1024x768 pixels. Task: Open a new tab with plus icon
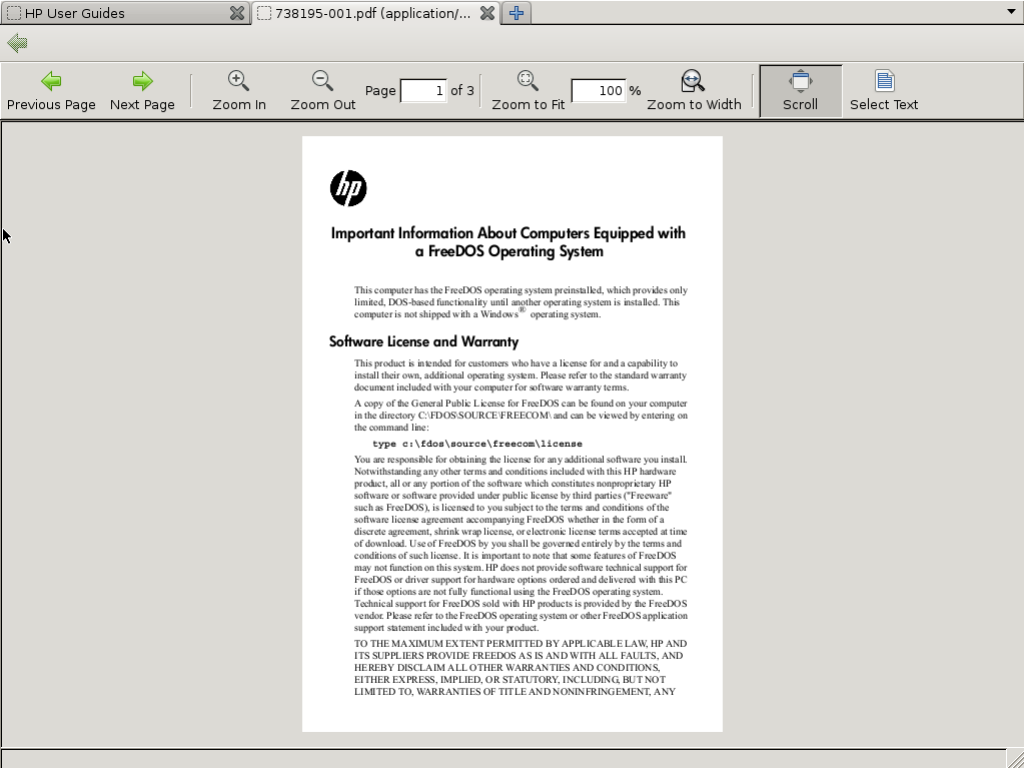(516, 13)
